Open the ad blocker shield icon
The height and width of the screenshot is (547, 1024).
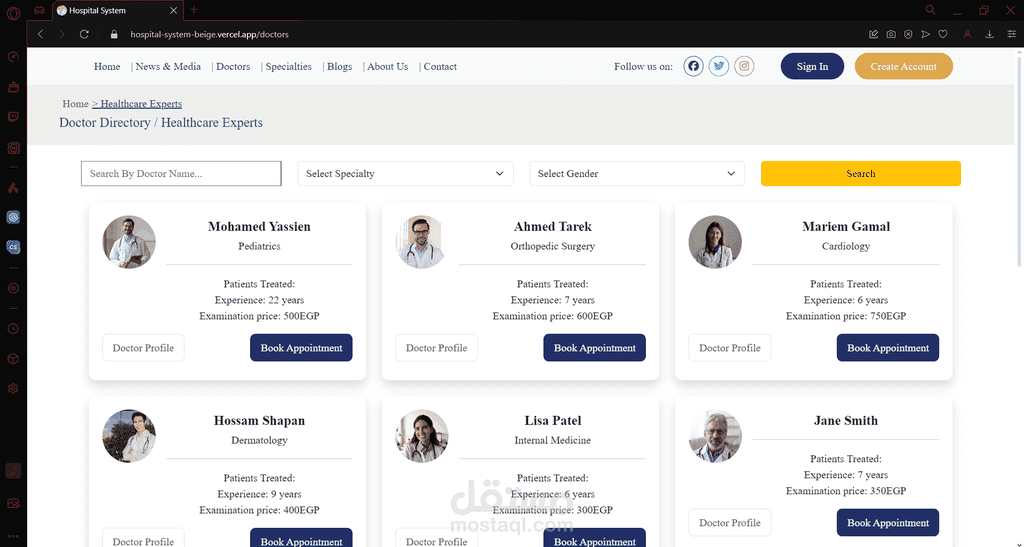pyautogui.click(x=908, y=34)
